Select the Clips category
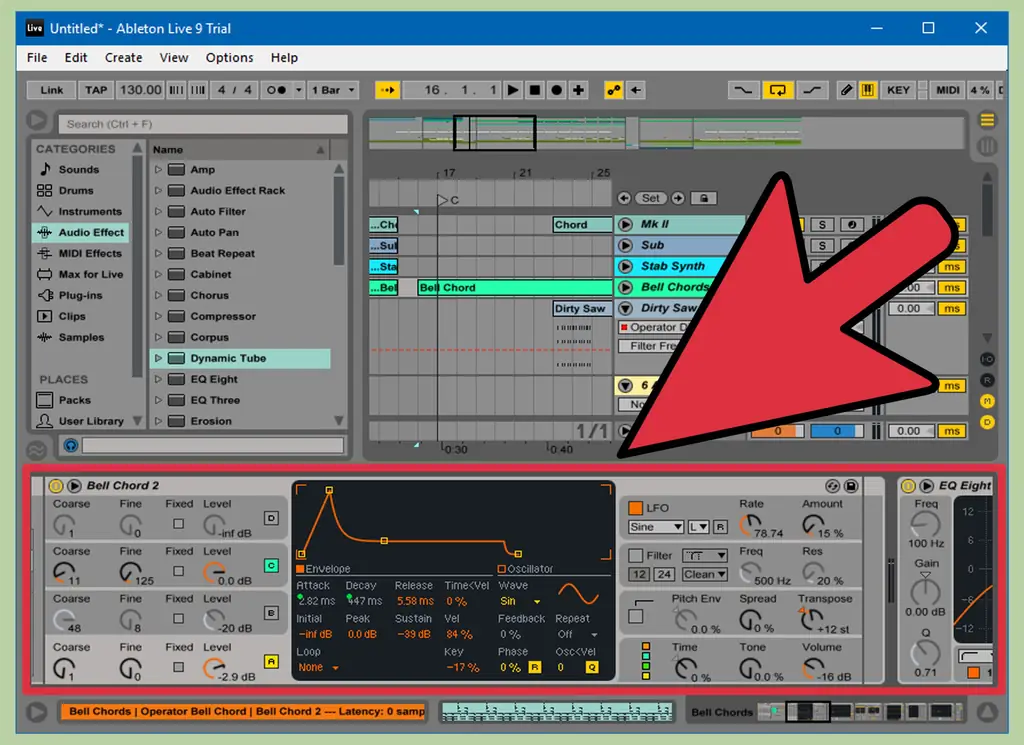Screen dimensions: 1024x745 point(72,316)
